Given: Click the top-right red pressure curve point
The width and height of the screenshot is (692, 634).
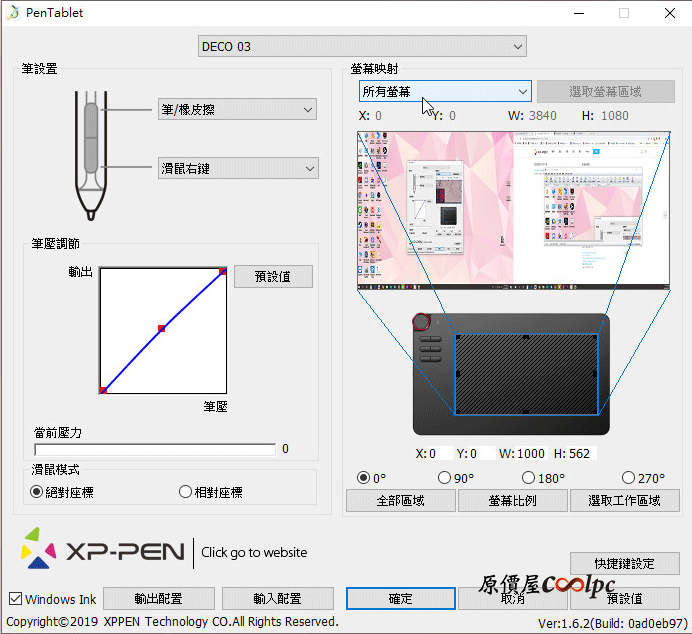Looking at the screenshot, I should pyautogui.click(x=223, y=271).
